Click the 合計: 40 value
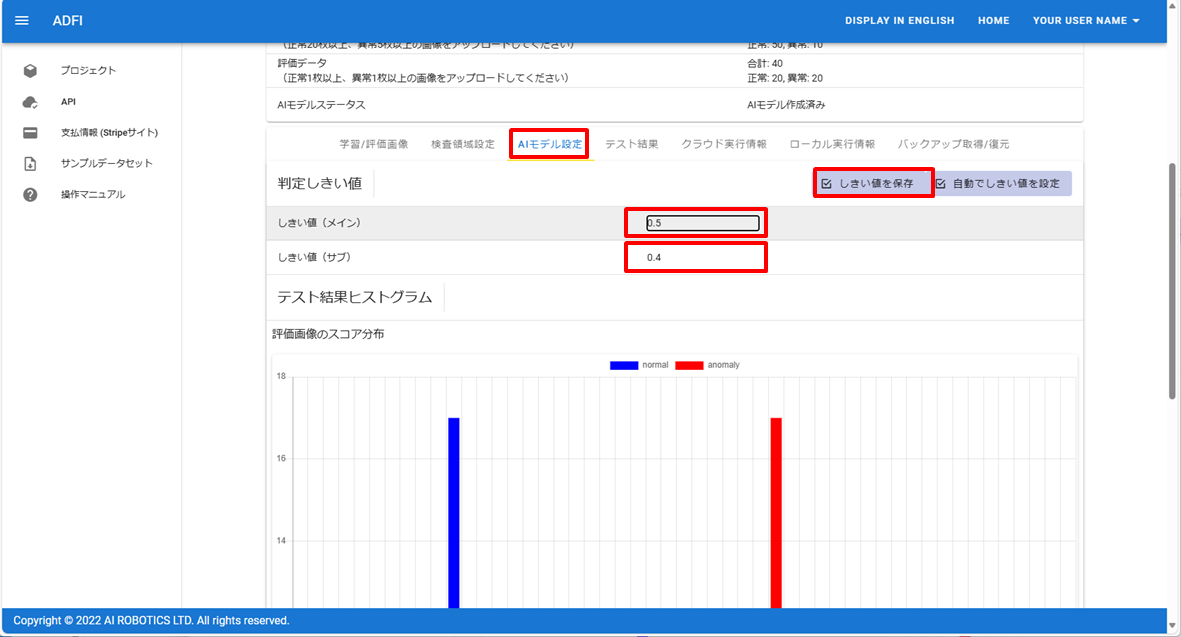Viewport: 1181px width, 637px height. tap(764, 63)
